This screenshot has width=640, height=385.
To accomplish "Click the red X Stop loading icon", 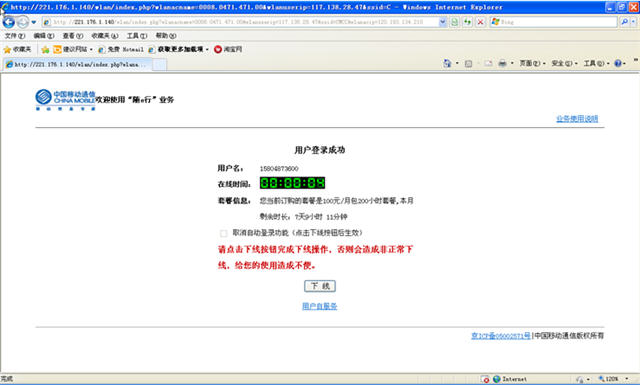I will (480, 22).
